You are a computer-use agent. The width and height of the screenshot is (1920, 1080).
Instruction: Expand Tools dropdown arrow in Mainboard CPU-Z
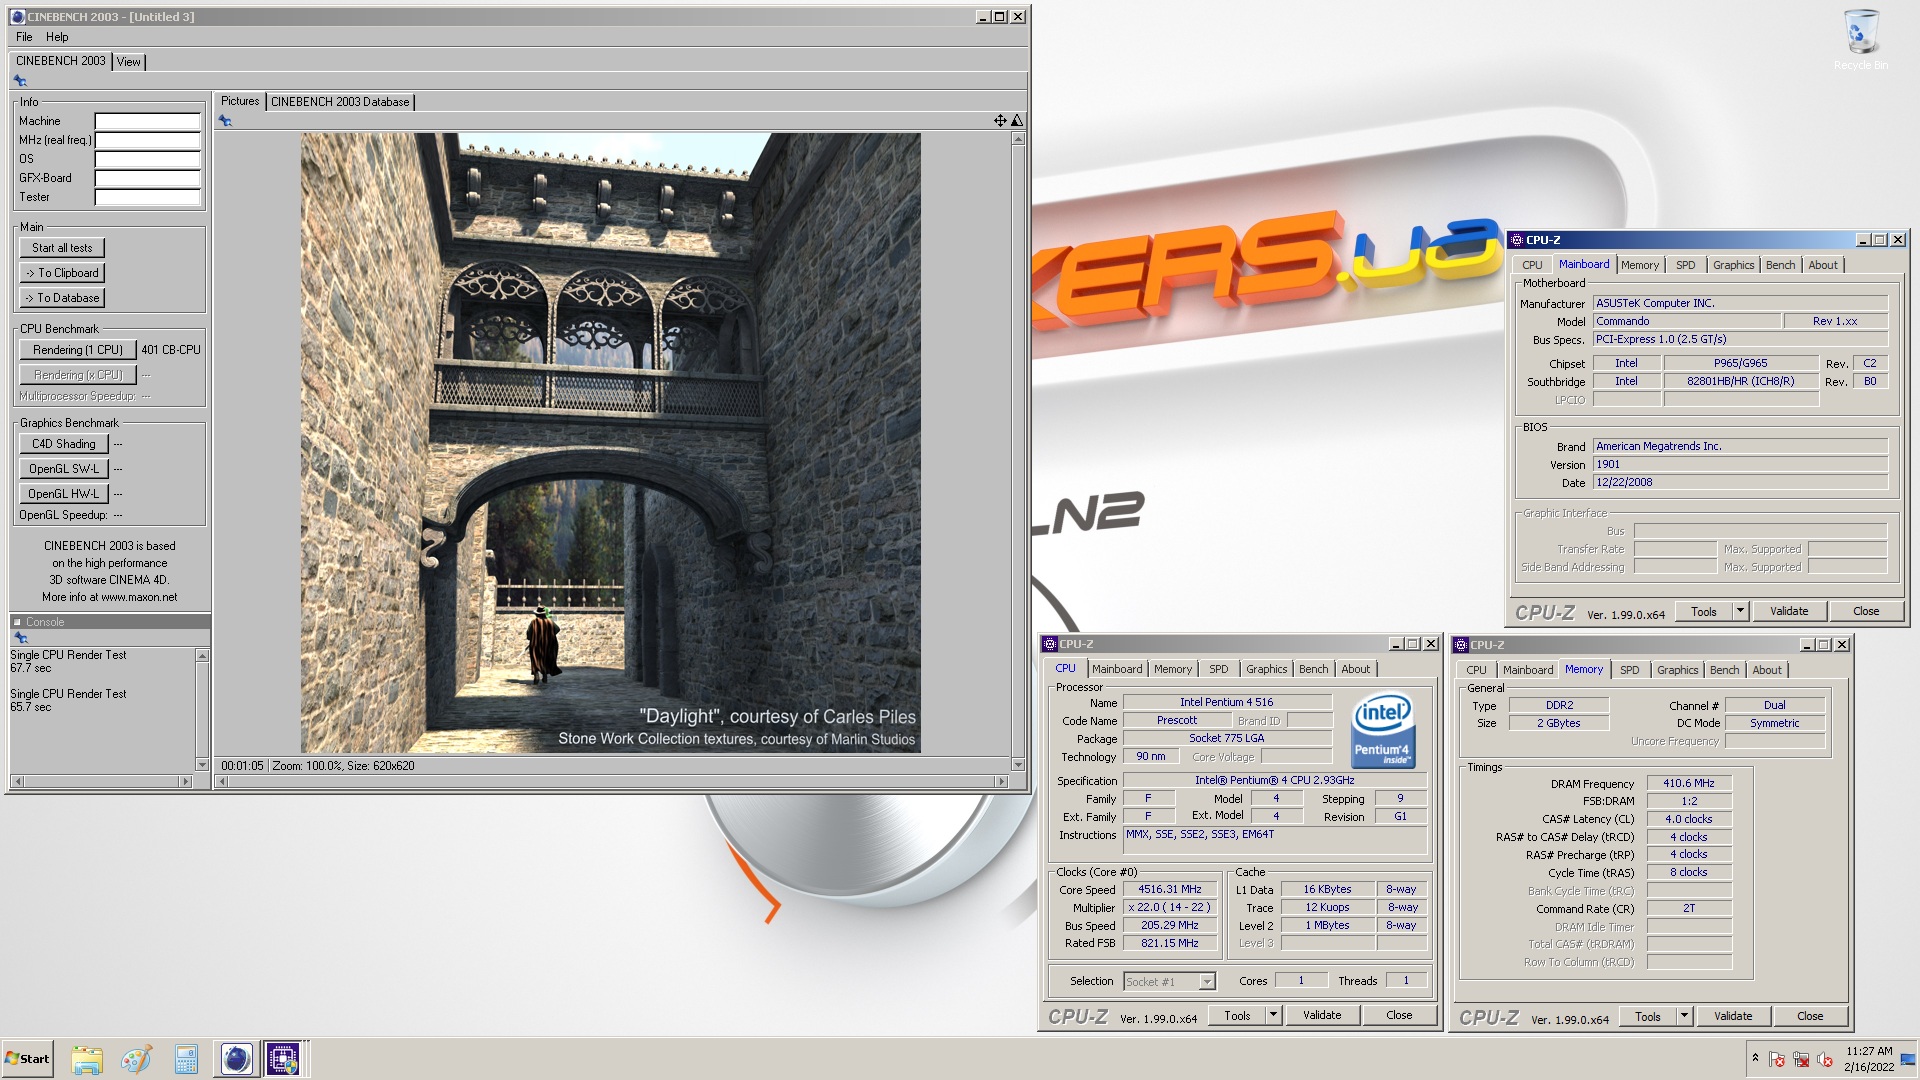point(1740,611)
